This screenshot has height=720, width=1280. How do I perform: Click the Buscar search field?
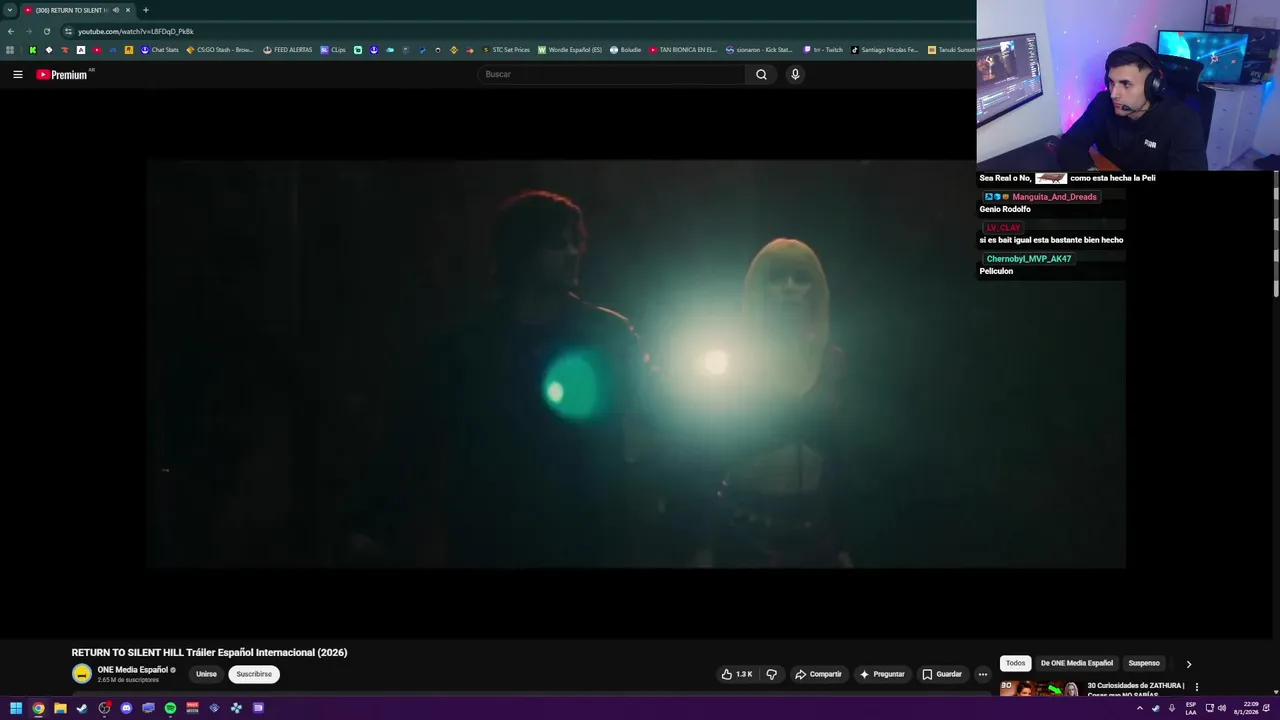[611, 74]
